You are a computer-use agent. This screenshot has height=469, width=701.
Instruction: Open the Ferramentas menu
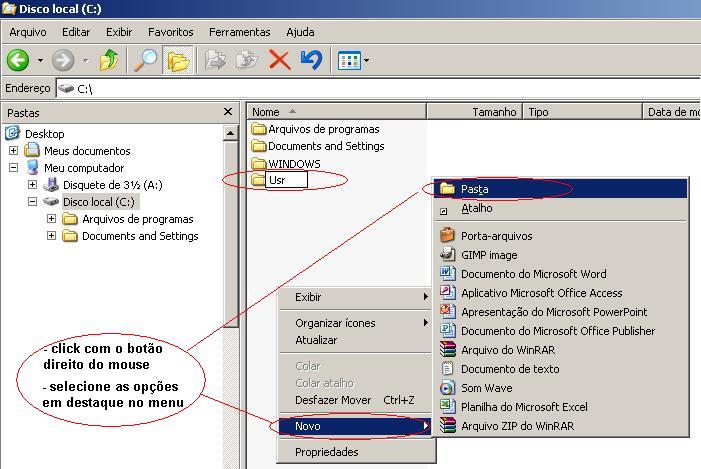[239, 32]
